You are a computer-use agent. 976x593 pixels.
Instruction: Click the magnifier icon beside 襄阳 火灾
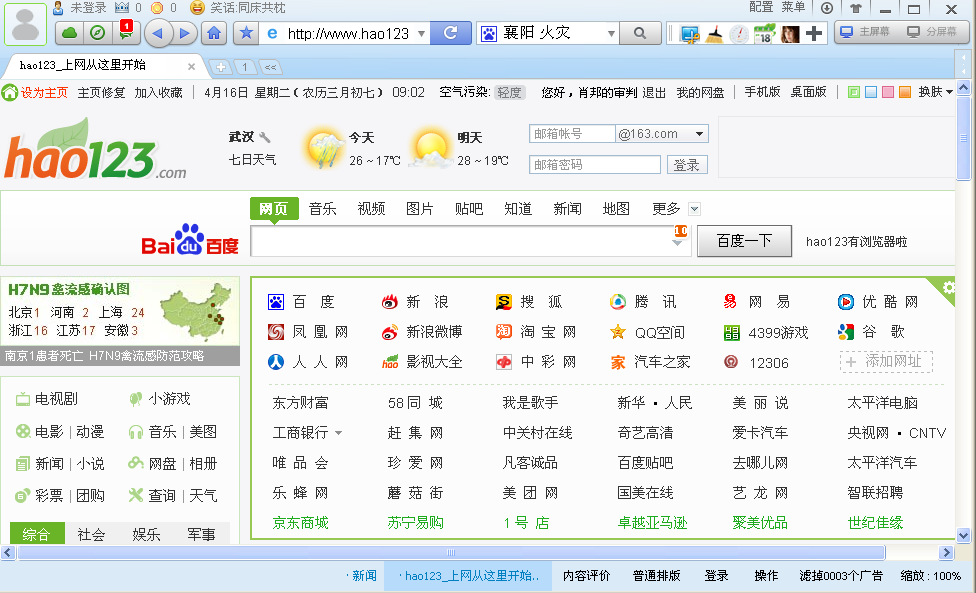click(639, 32)
